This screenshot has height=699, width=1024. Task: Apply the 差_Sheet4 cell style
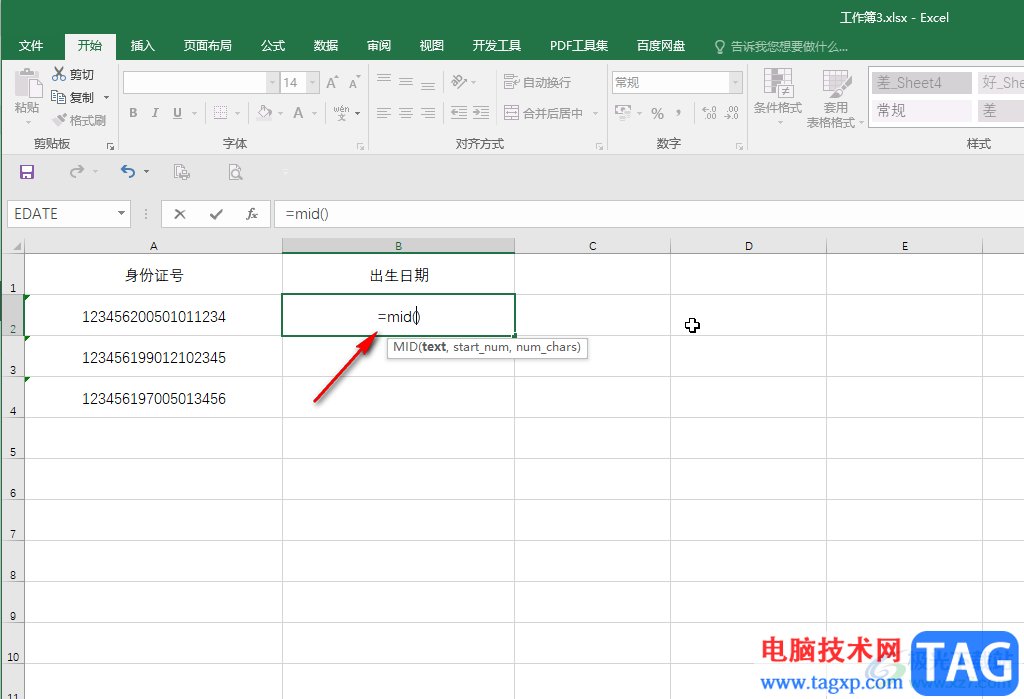coord(921,83)
